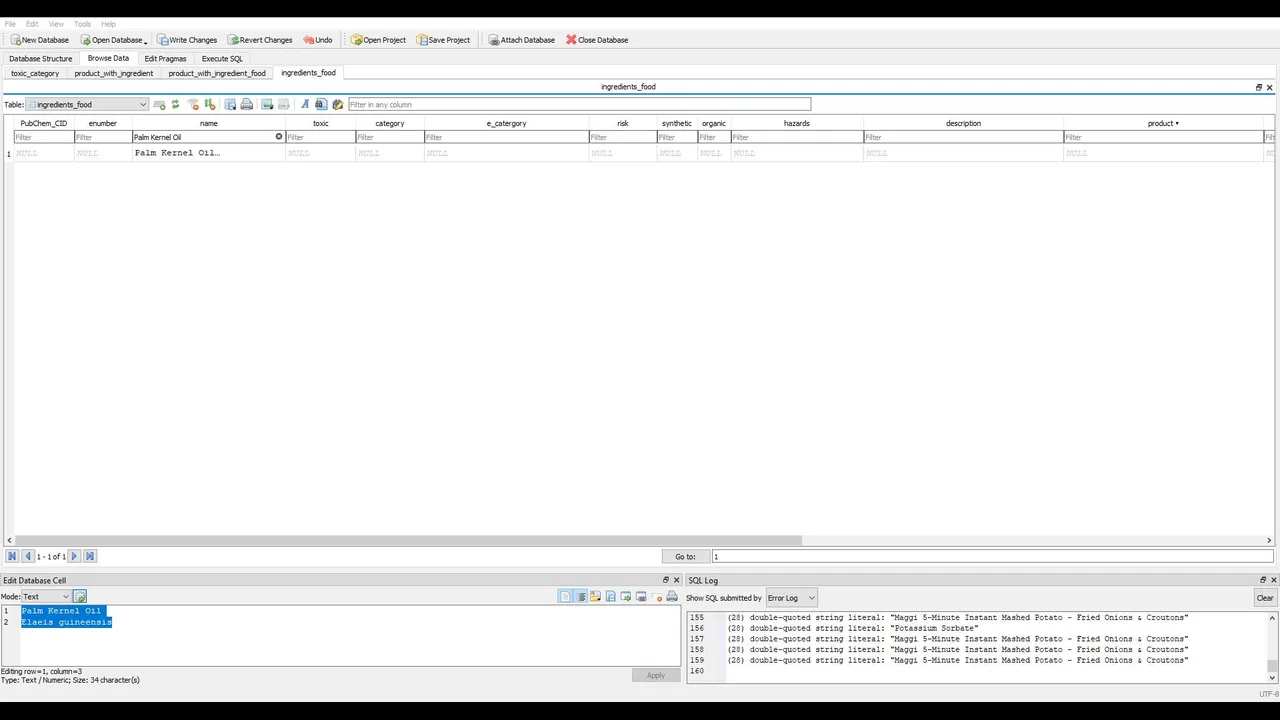Go to the first record in the table
Viewport: 1280px width, 720px height.
click(x=12, y=556)
